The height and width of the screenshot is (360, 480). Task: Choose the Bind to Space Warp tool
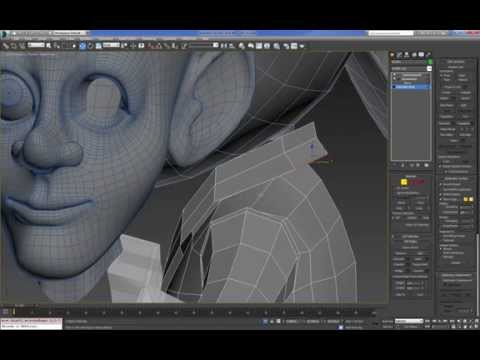tap(22, 46)
